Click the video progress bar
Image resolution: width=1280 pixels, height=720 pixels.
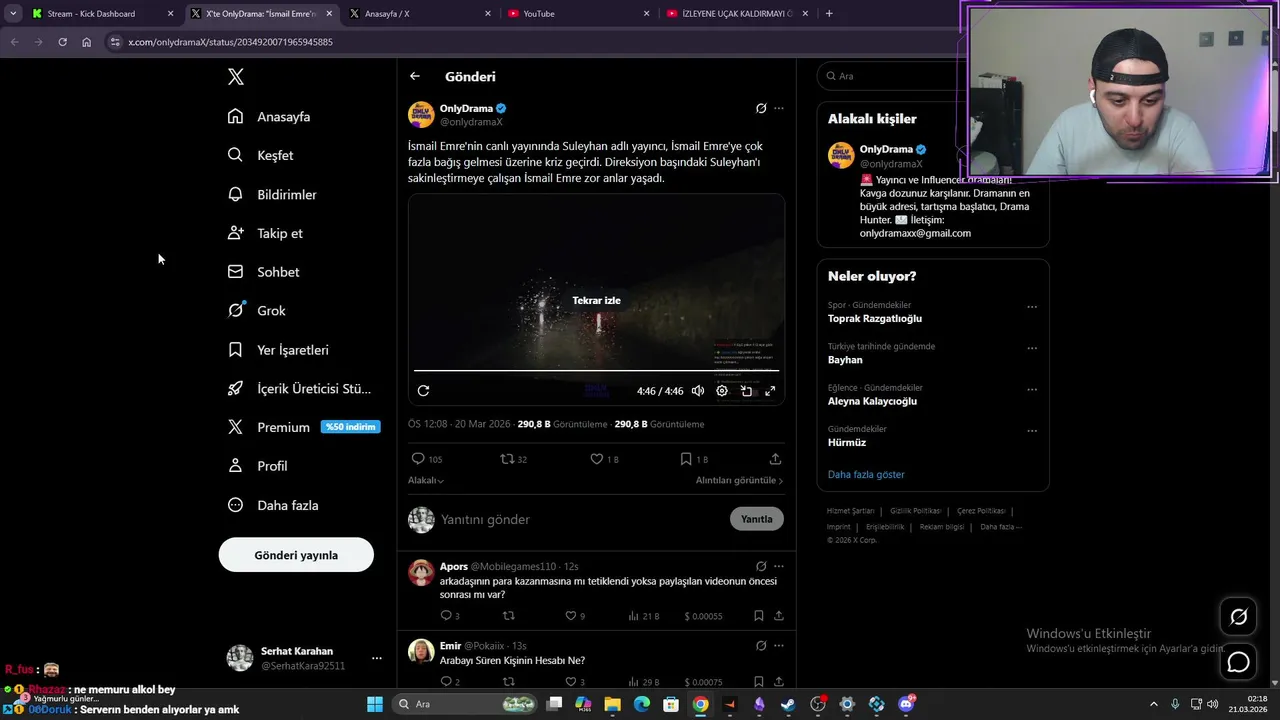tap(596, 371)
